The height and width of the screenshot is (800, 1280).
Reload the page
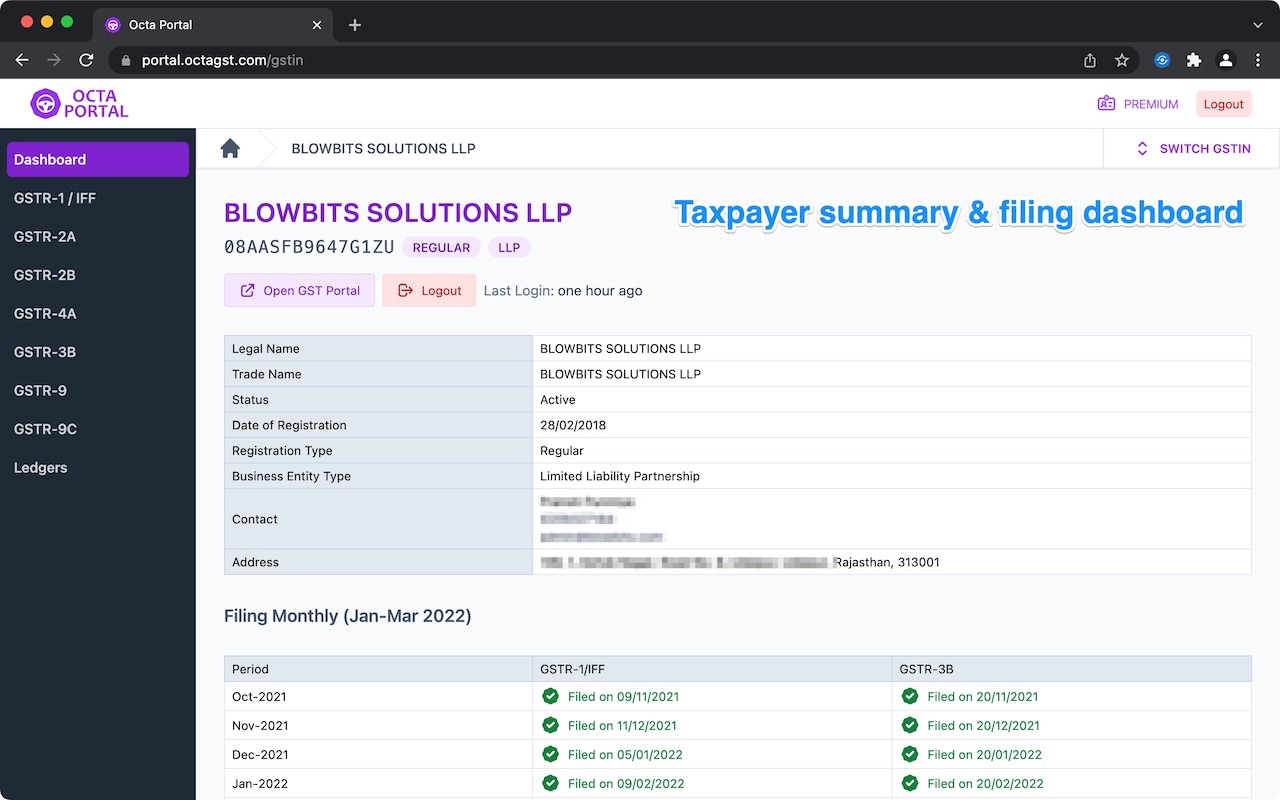(x=86, y=60)
